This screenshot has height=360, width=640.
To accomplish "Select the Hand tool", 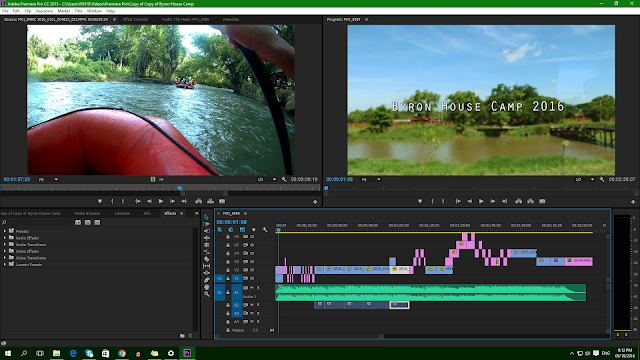I will tap(207, 287).
